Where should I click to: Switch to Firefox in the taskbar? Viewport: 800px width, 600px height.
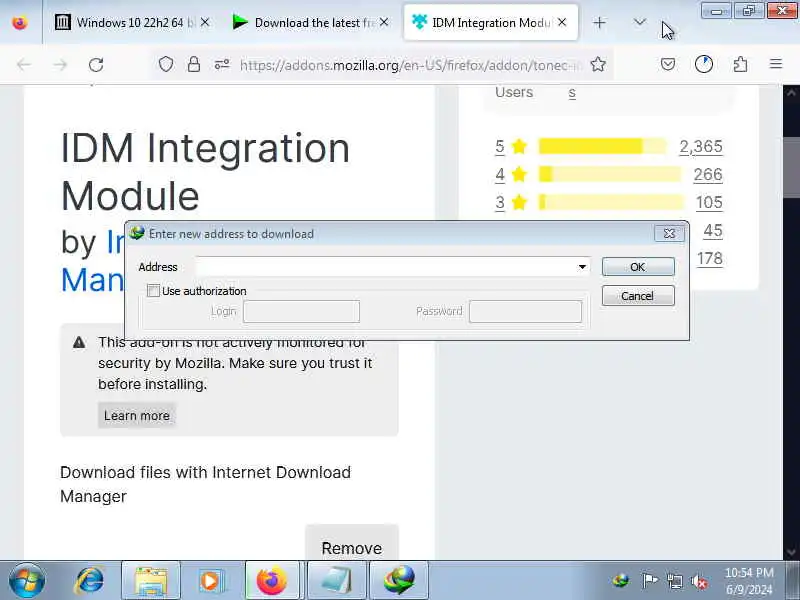(273, 581)
